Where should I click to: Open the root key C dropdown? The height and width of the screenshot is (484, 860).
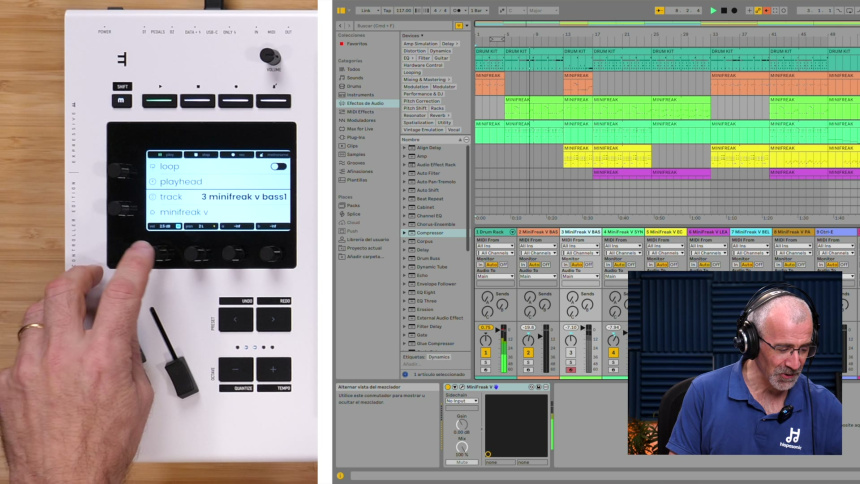tap(517, 10)
